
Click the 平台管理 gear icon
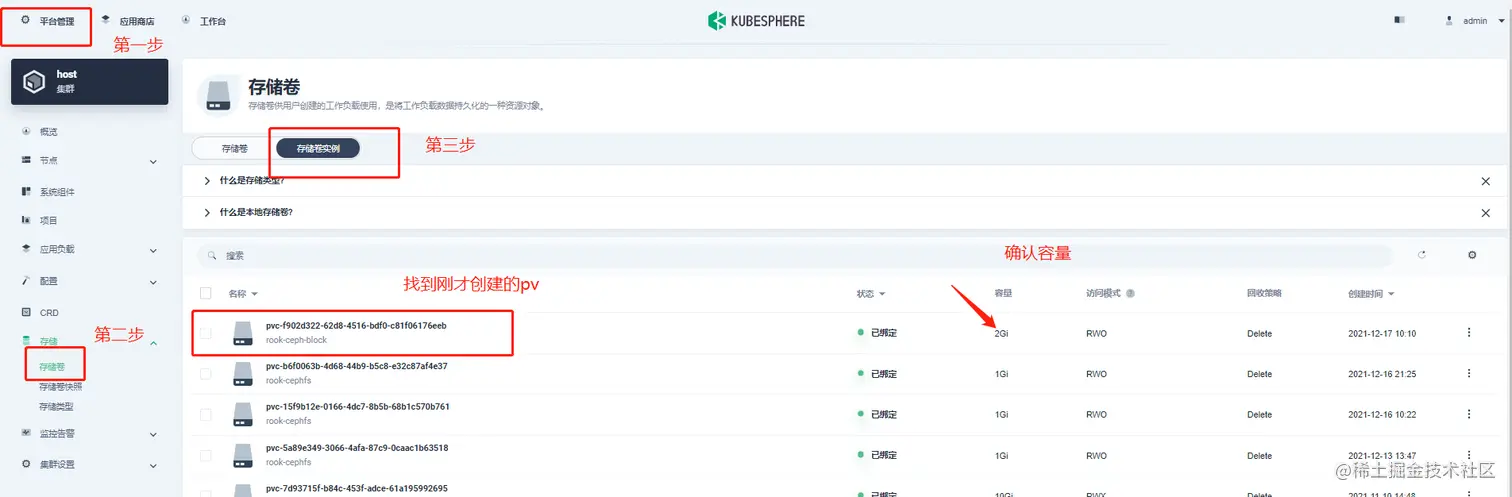click(x=26, y=20)
